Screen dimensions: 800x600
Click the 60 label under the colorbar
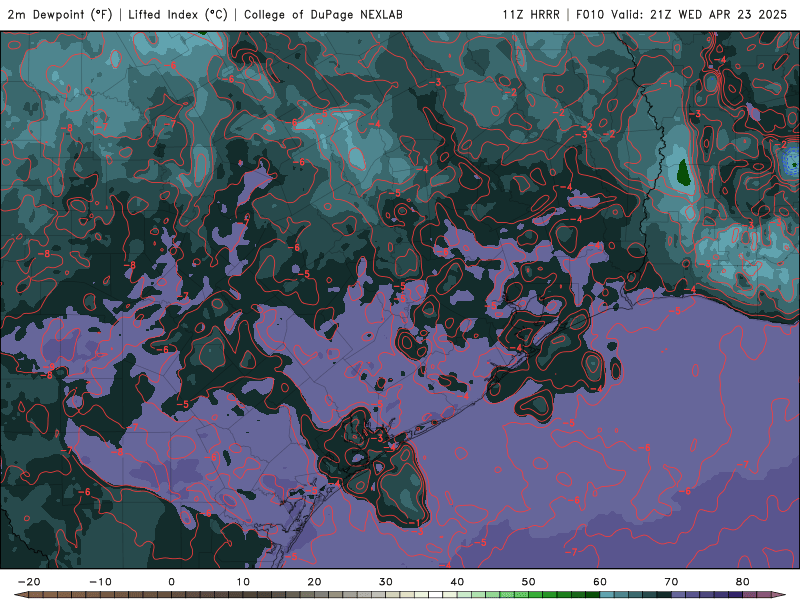point(600,582)
